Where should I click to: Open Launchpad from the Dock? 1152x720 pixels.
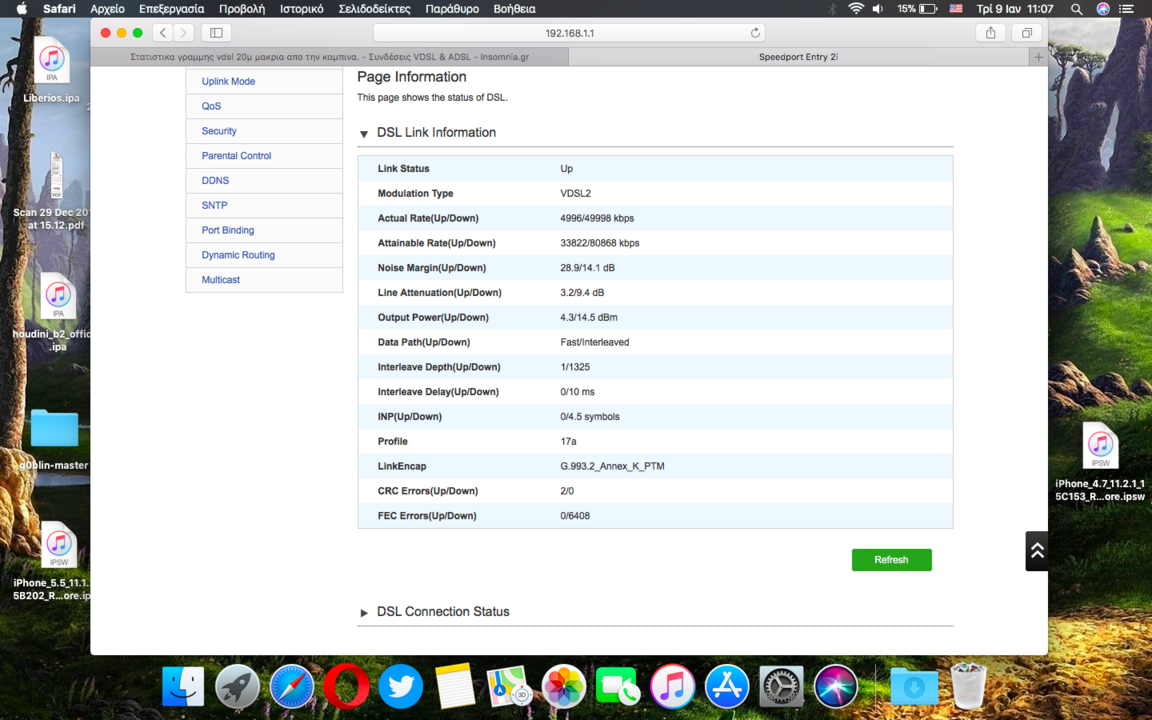[237, 686]
